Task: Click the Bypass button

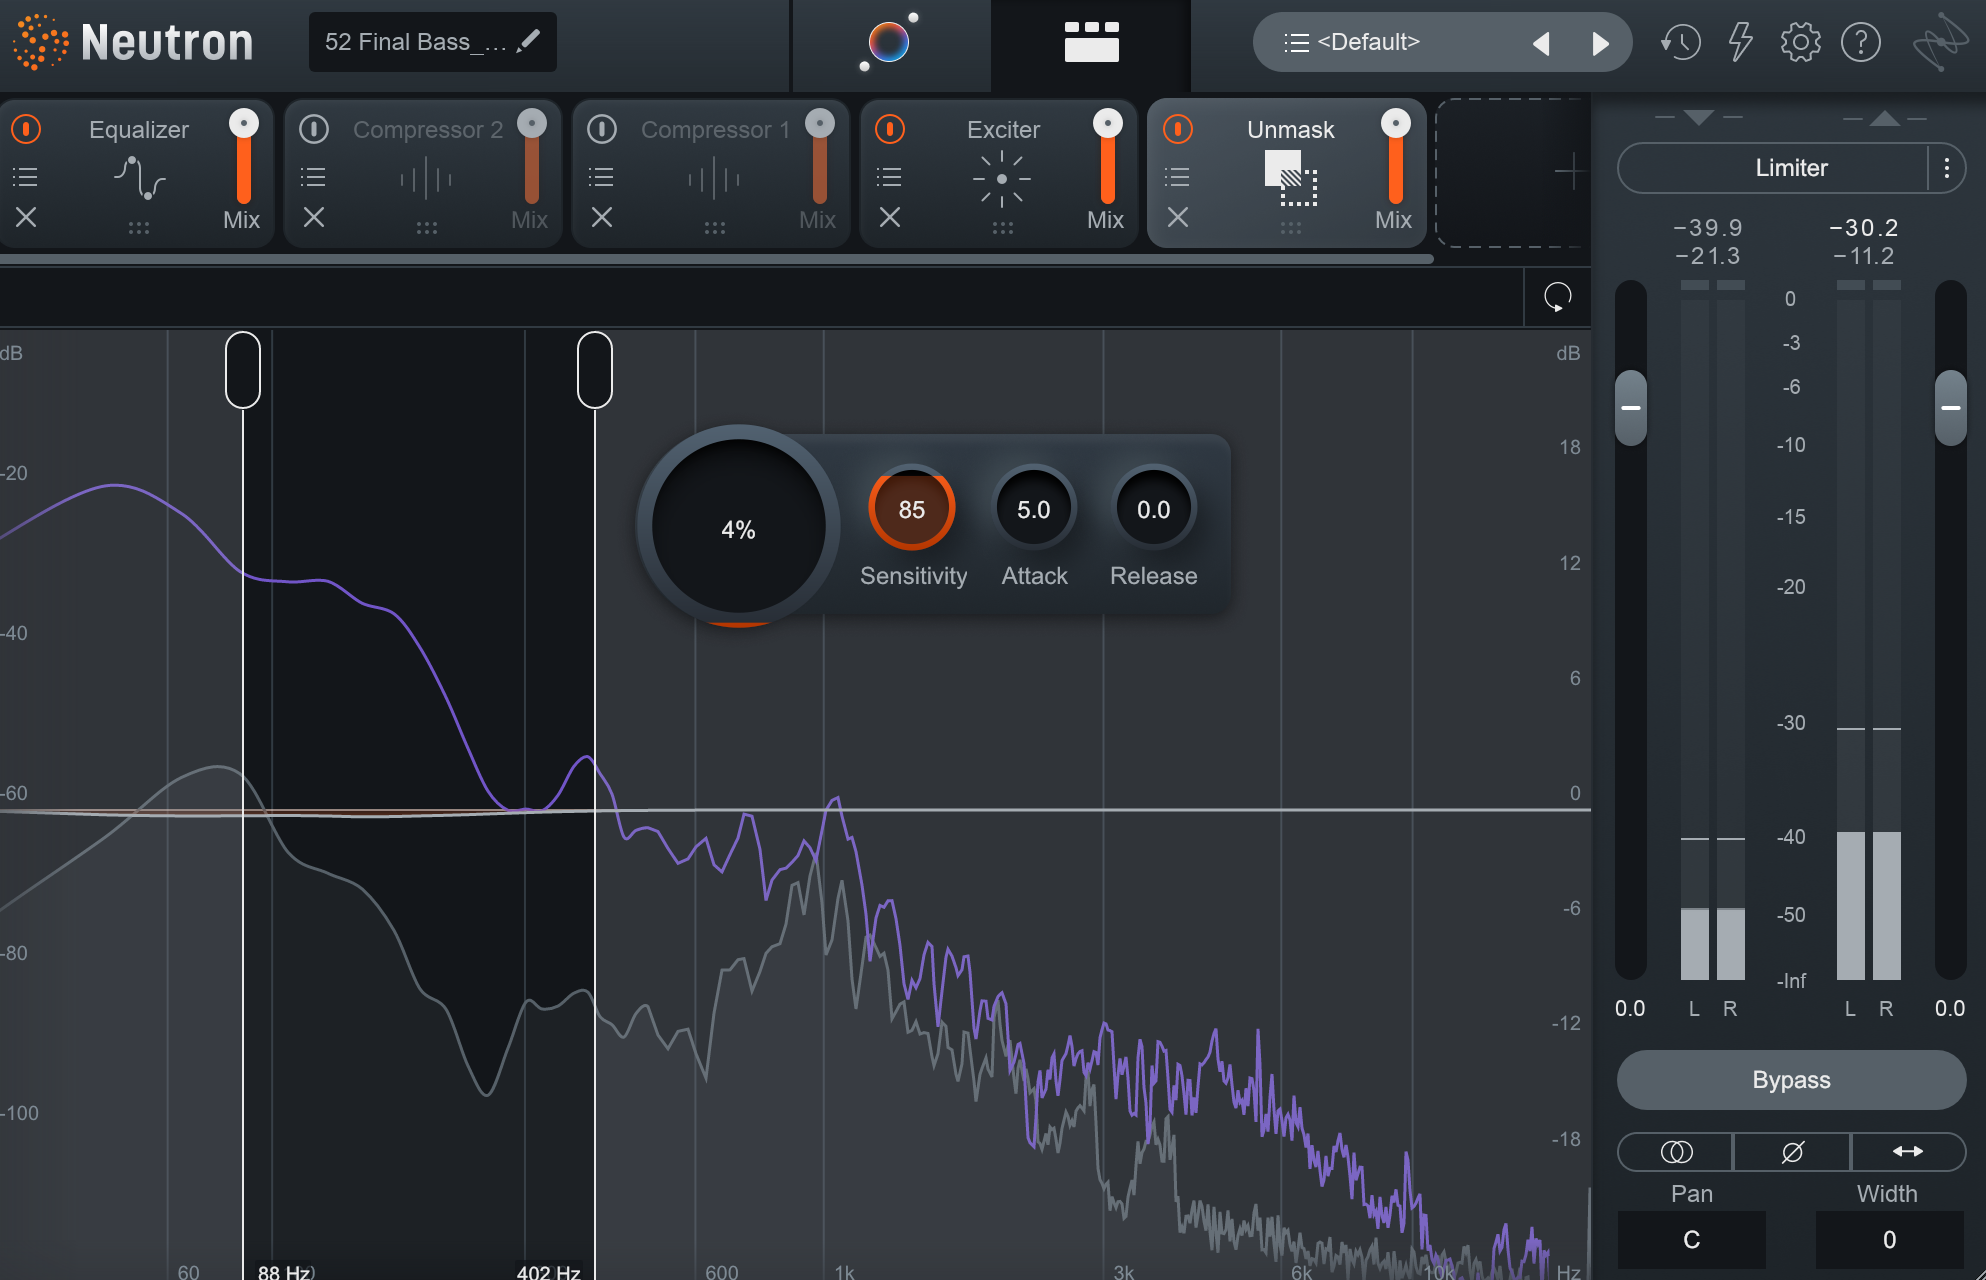Action: coord(1791,1080)
